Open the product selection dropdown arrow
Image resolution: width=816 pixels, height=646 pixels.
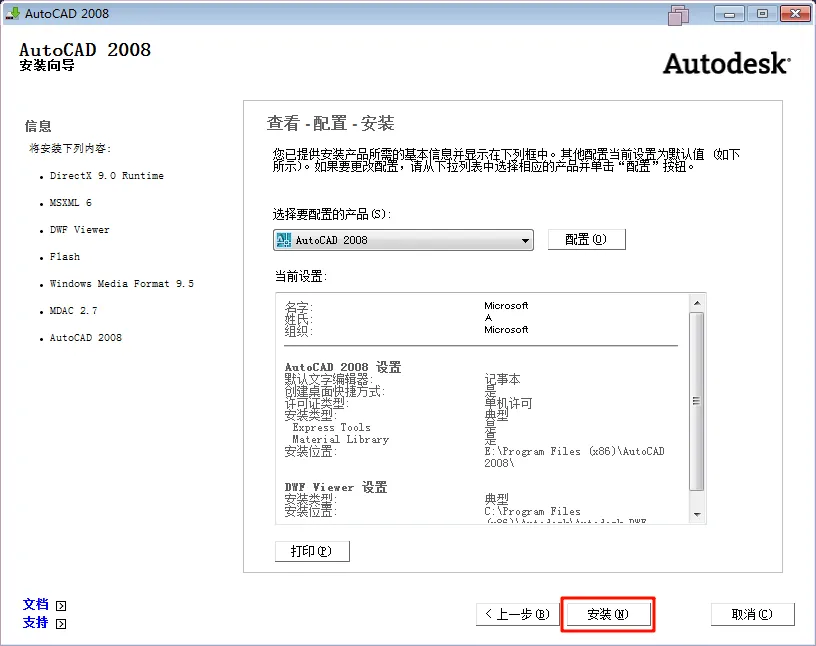525,240
